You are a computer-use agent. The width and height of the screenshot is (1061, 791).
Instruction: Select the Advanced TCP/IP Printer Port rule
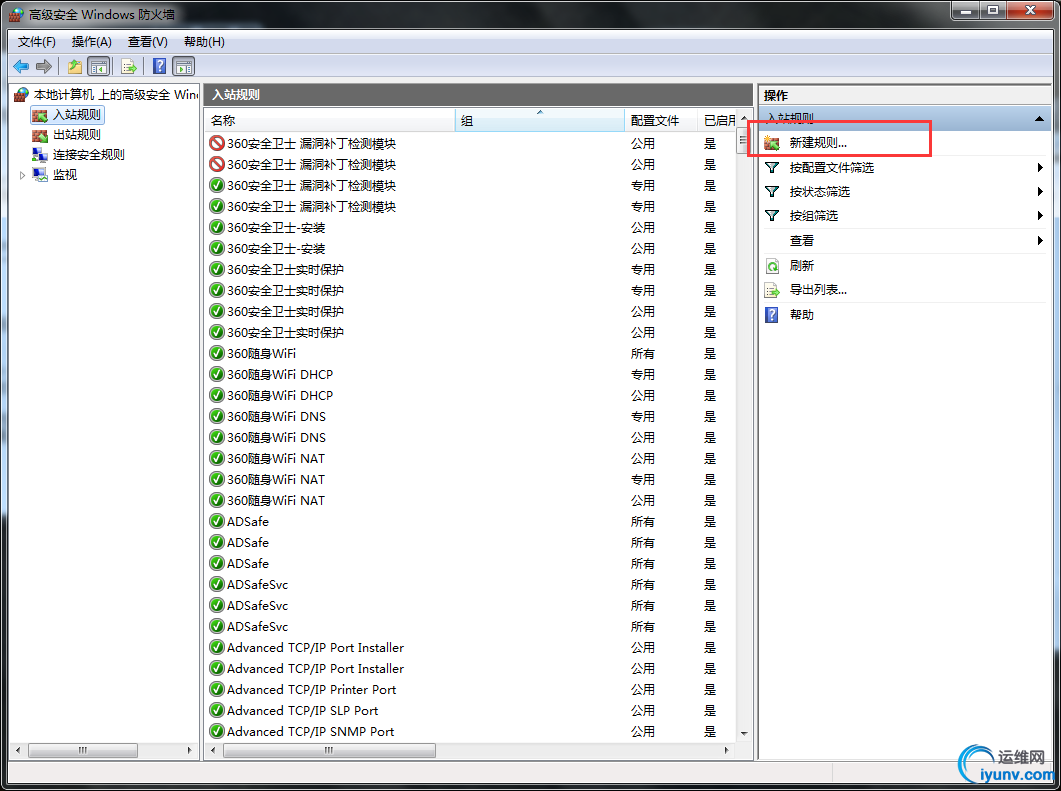[x=470, y=690]
